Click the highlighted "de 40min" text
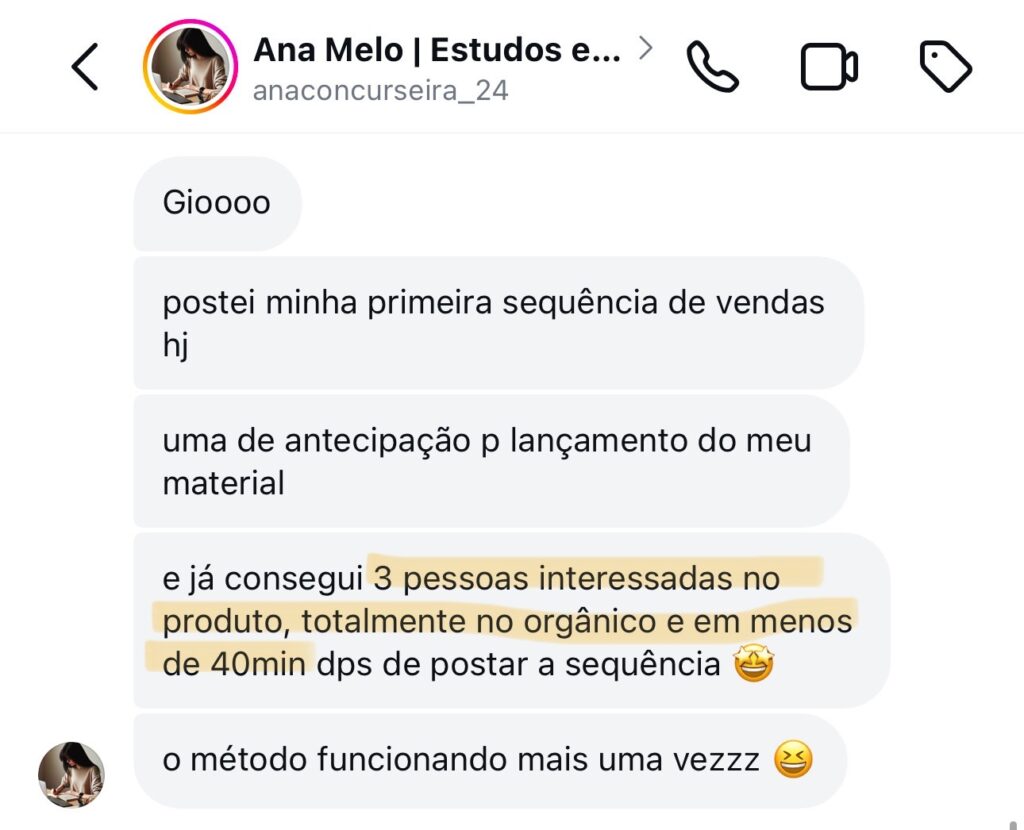This screenshot has width=1024, height=830. (x=233, y=665)
